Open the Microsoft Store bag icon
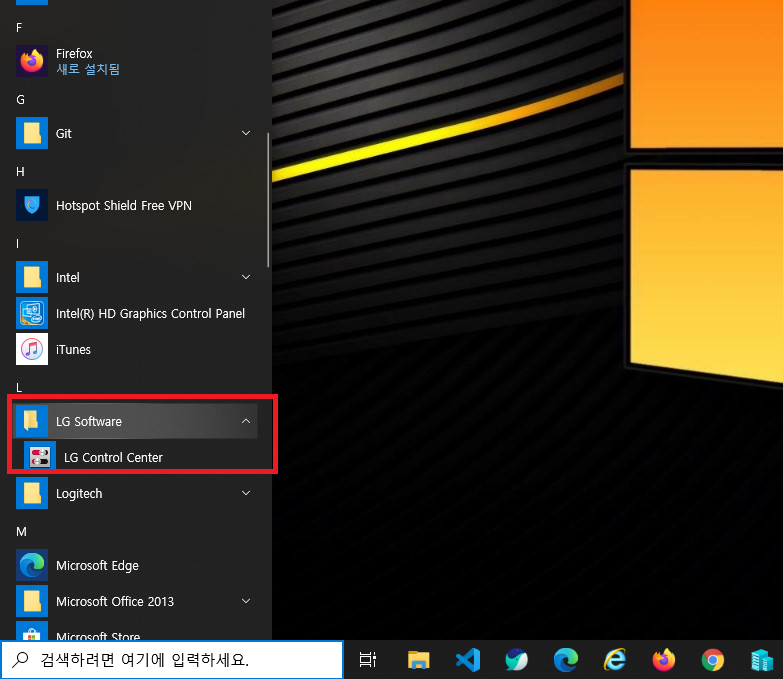The height and width of the screenshot is (679, 783). click(32, 631)
